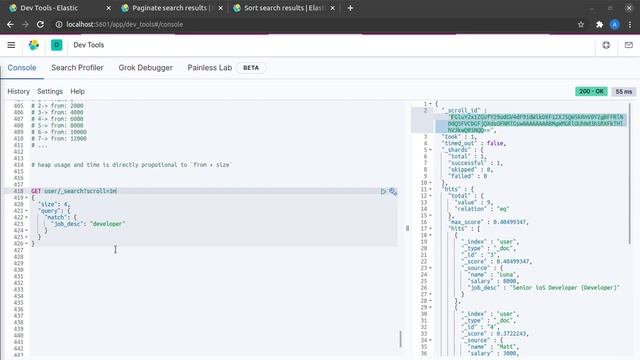Collapse the _shards fold at line 5

pos(430,150)
